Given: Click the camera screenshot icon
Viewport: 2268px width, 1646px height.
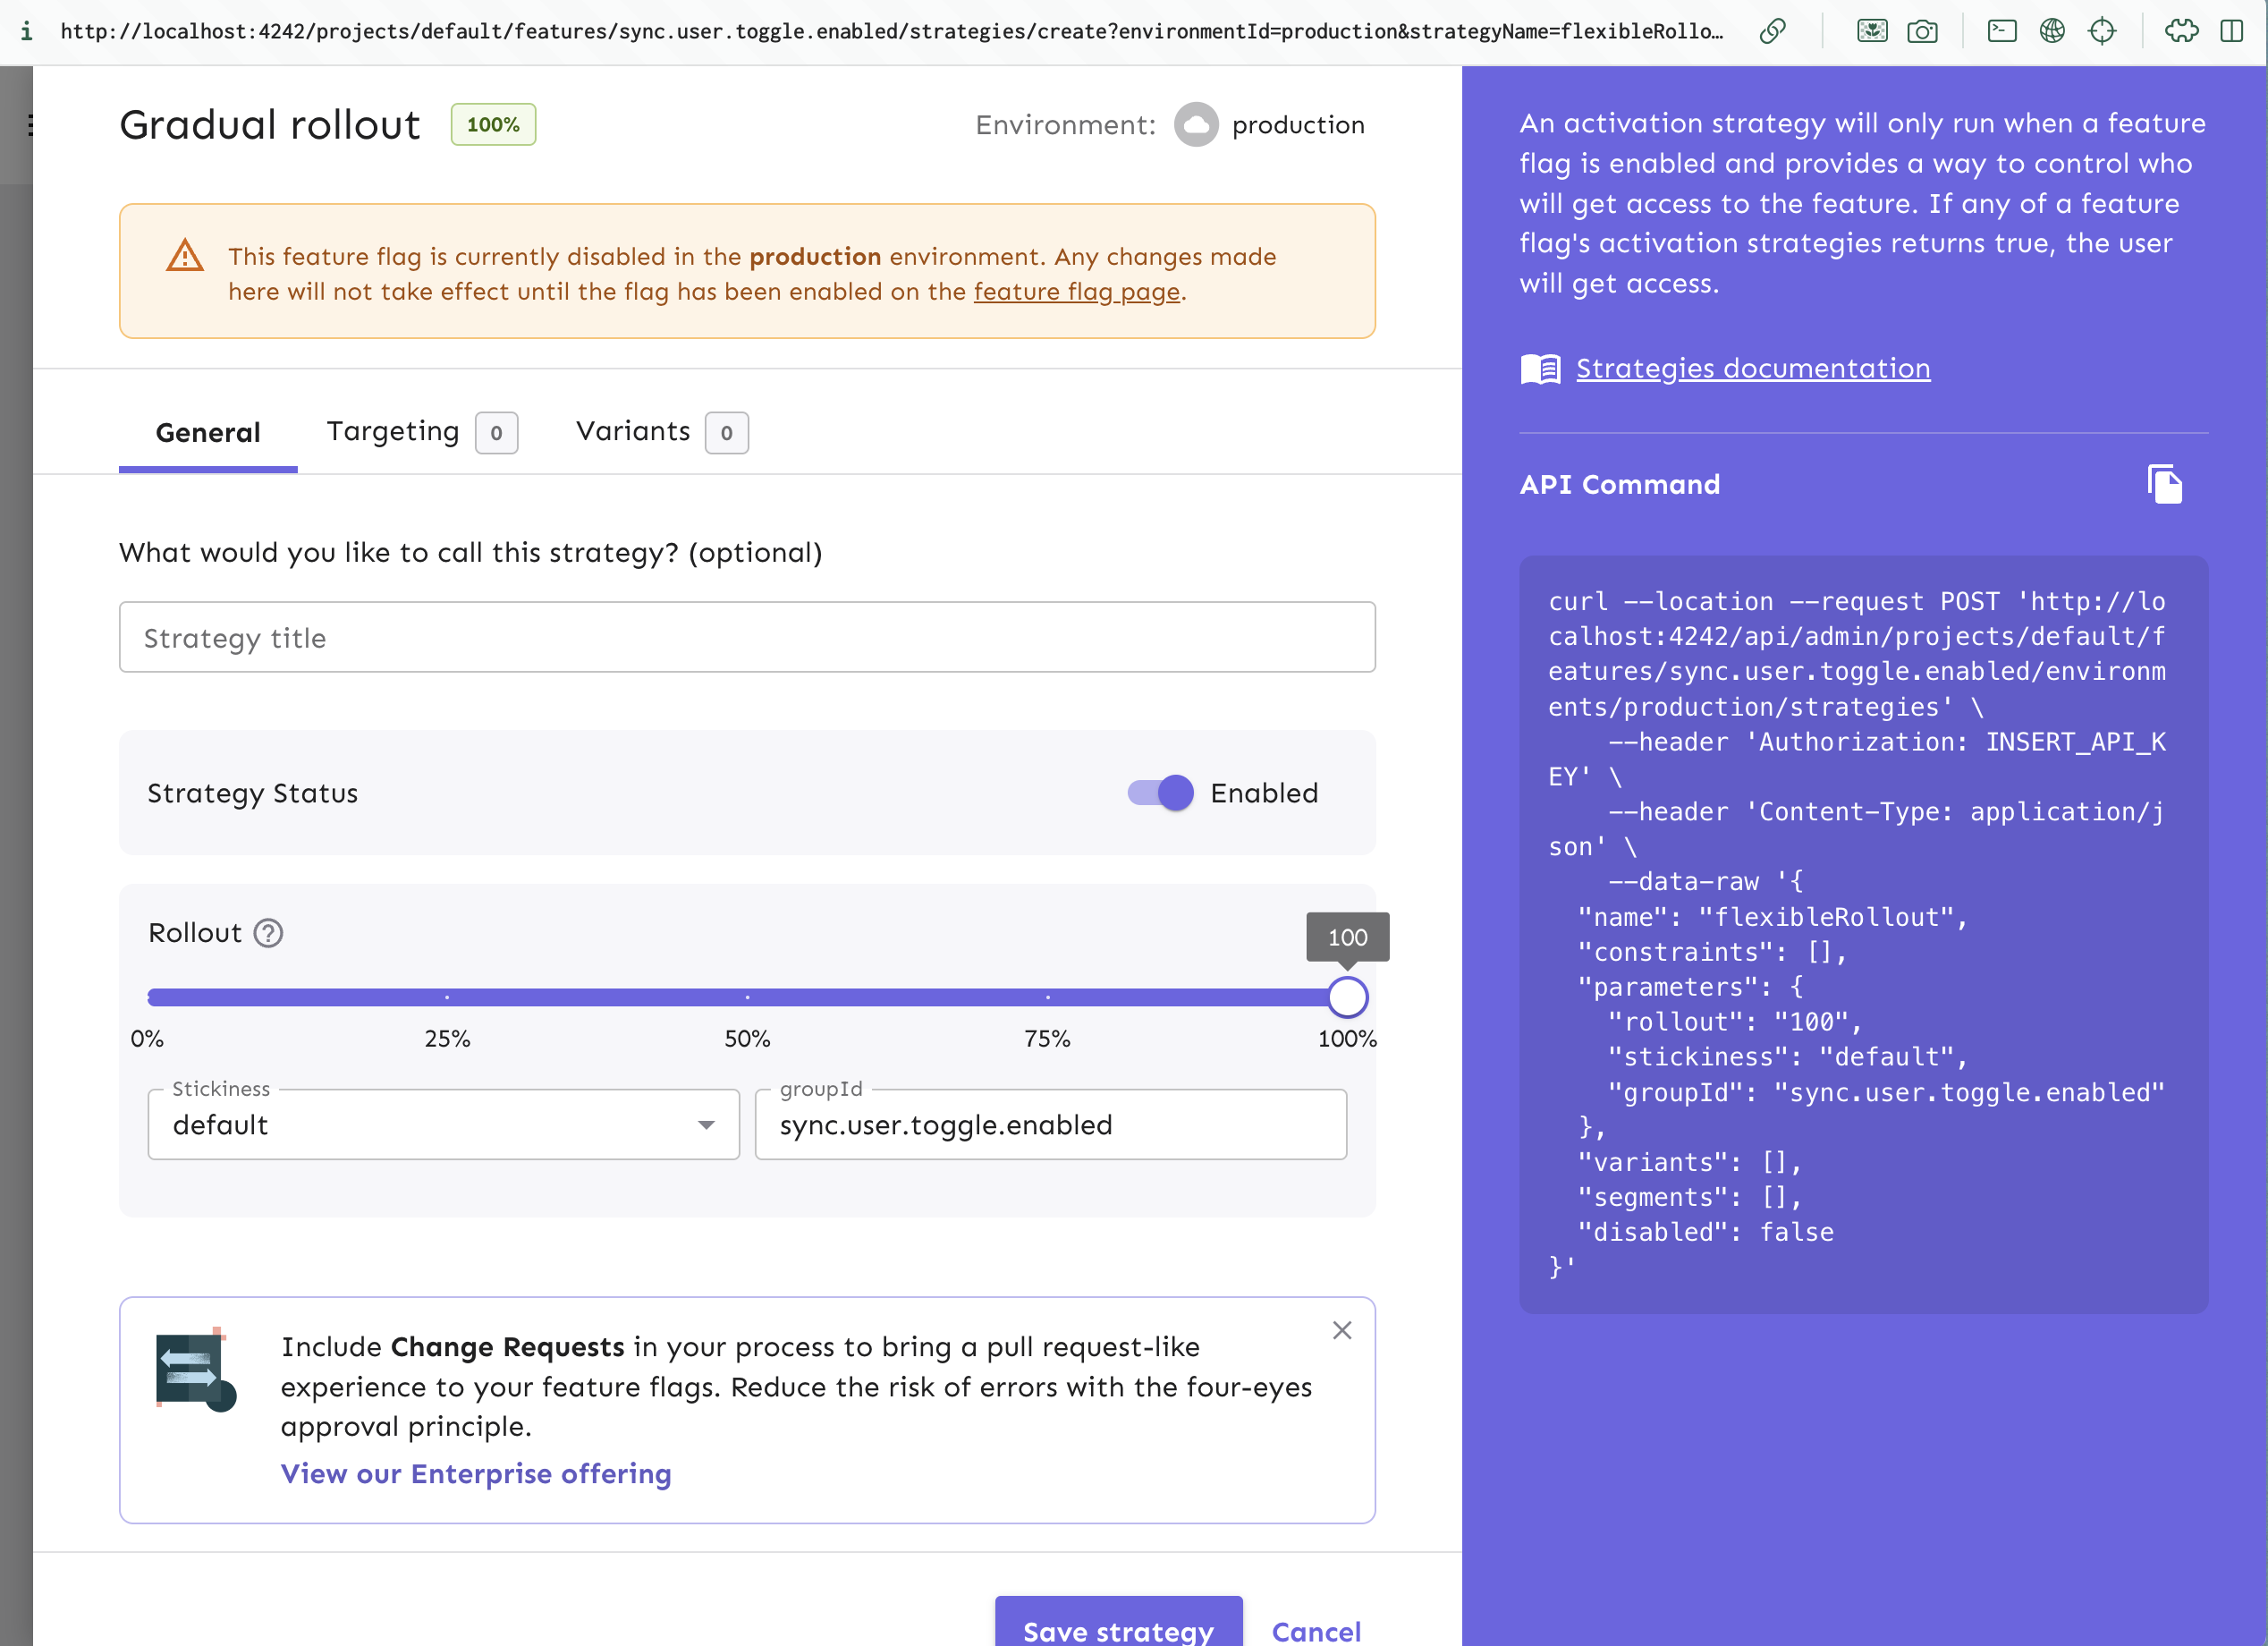Looking at the screenshot, I should (x=1921, y=31).
